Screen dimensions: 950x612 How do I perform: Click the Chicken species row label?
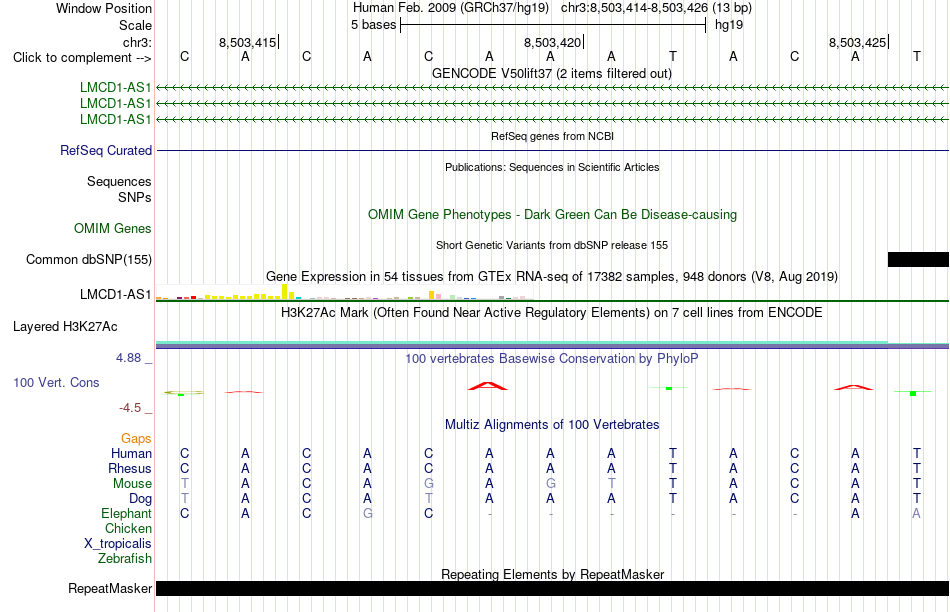point(128,528)
